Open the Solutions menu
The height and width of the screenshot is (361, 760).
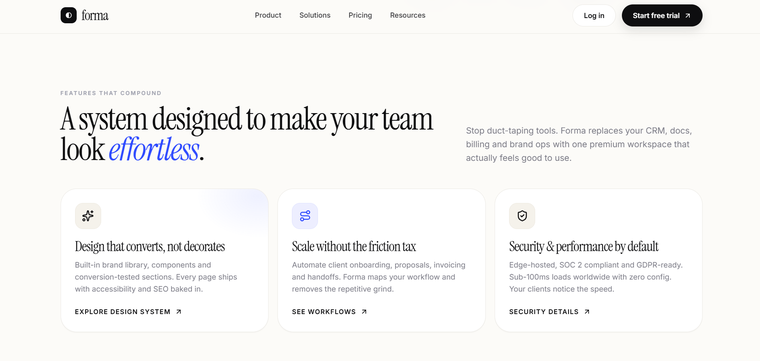point(315,16)
